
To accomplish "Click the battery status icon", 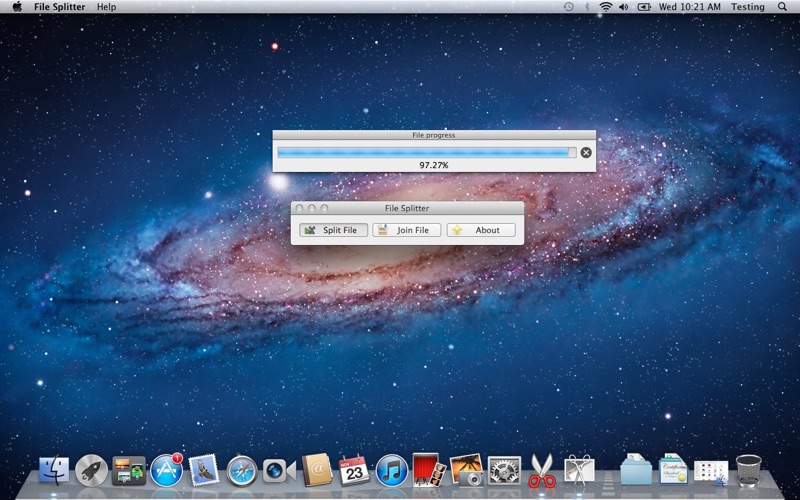I will [x=644, y=7].
